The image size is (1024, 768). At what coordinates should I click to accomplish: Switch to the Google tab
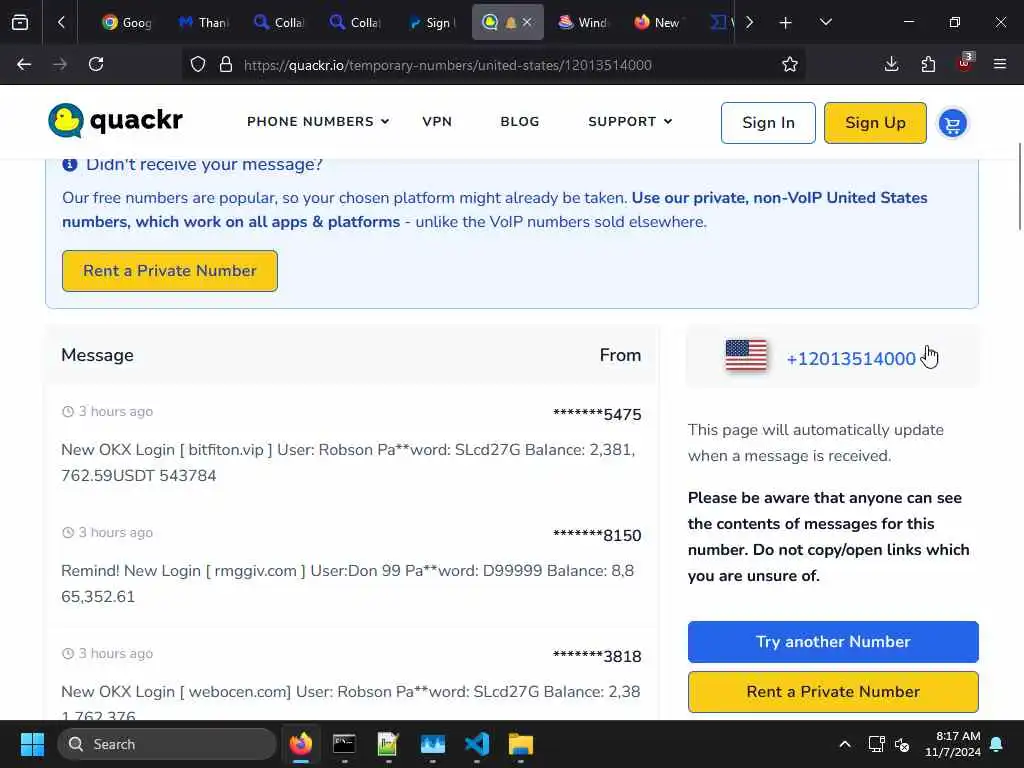pos(127,22)
